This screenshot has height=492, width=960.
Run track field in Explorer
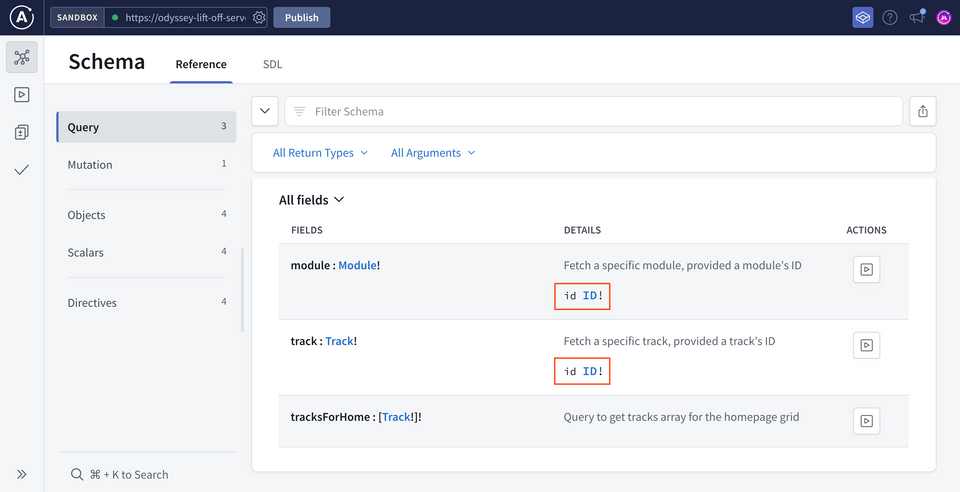(866, 345)
